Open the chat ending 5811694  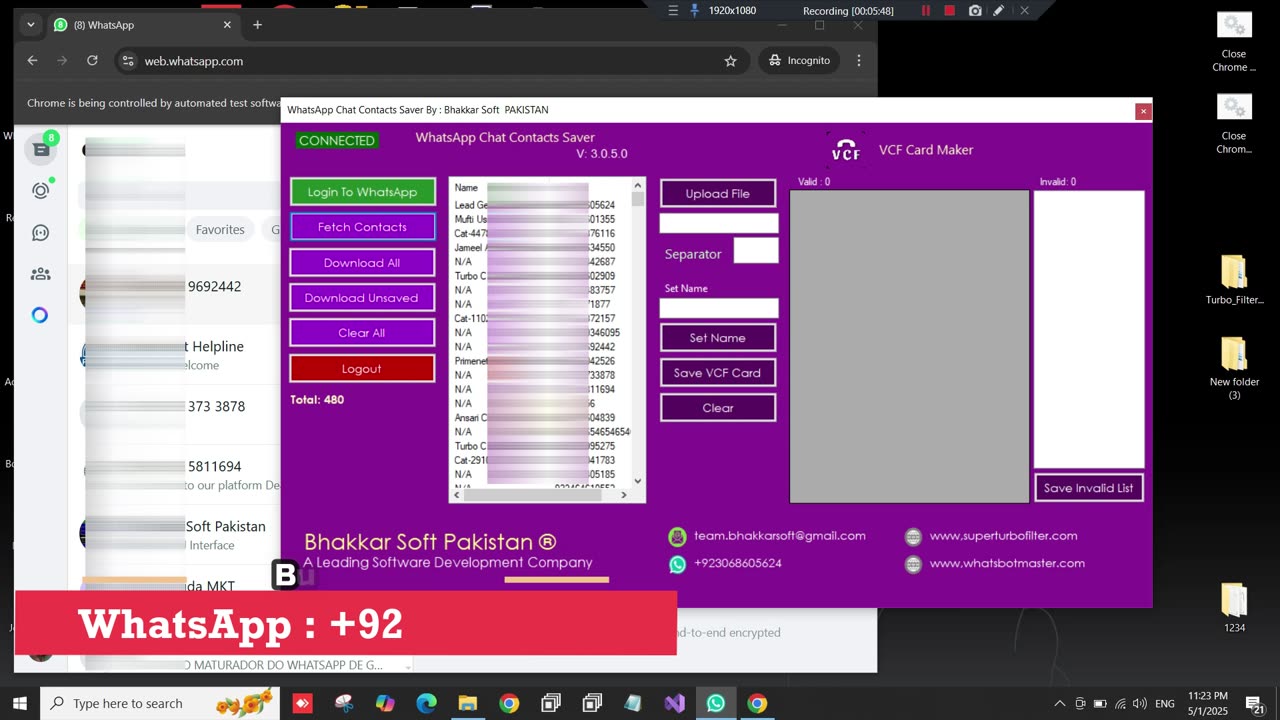point(175,474)
